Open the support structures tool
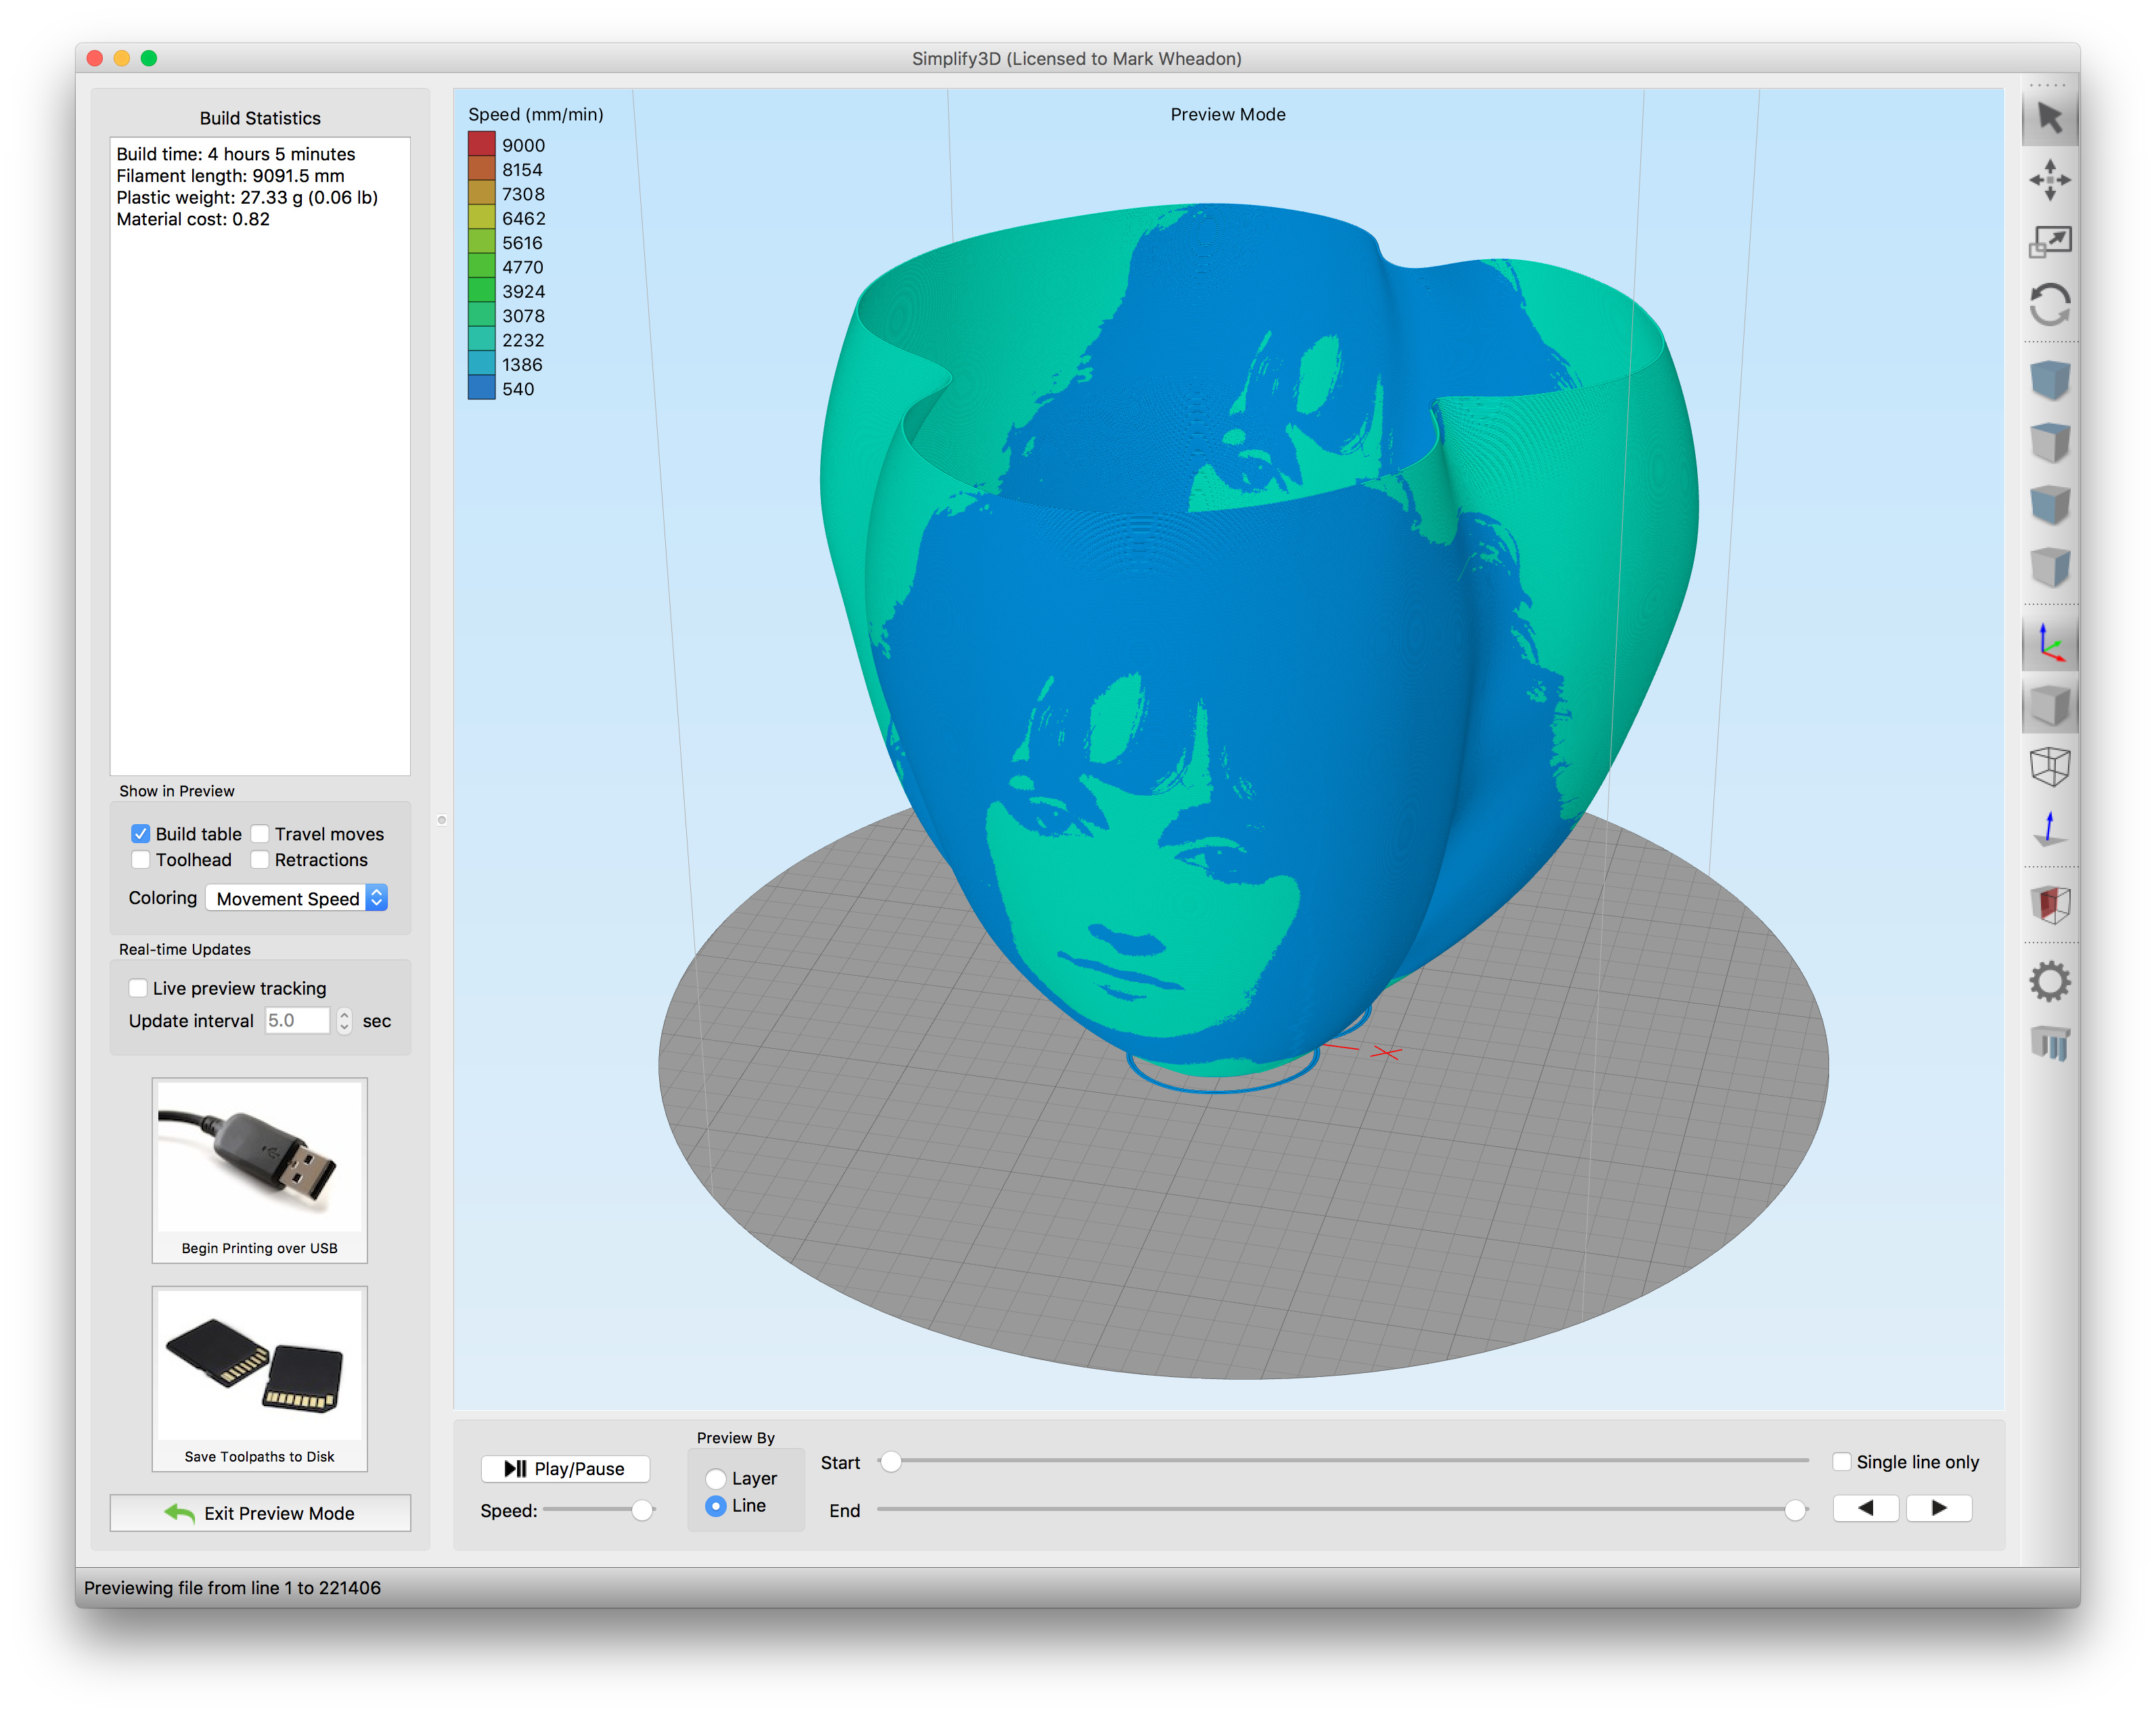Image resolution: width=2156 pixels, height=1716 pixels. [x=2049, y=1043]
